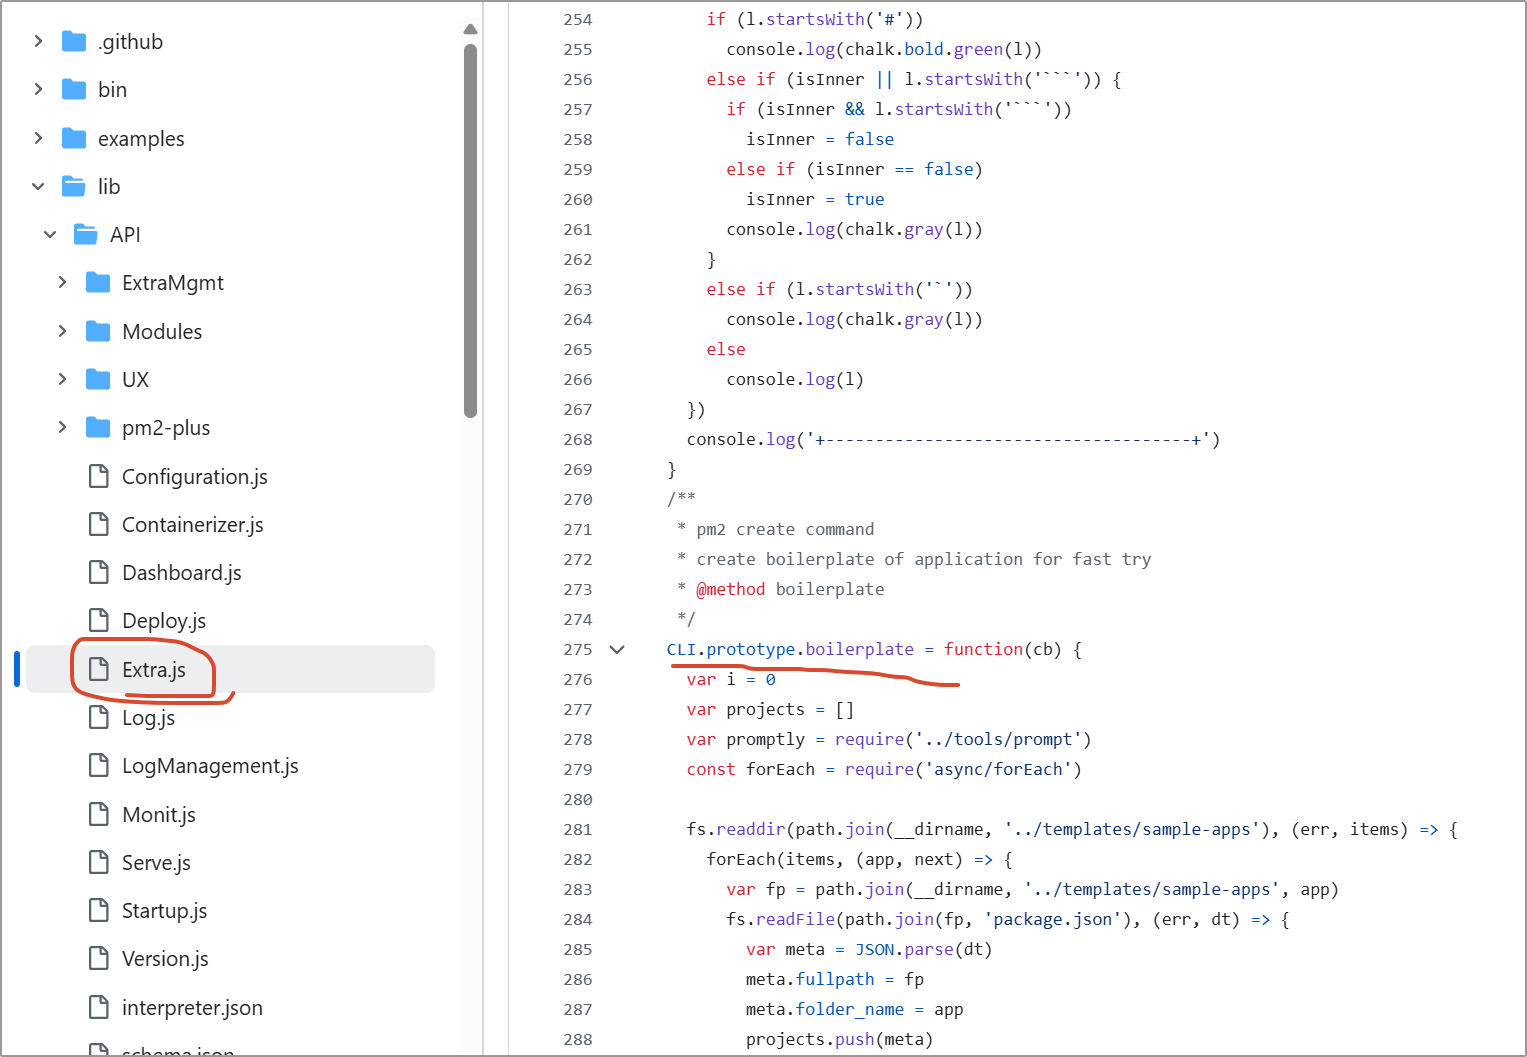
Task: Click the Modules folder icon
Action: (98, 331)
